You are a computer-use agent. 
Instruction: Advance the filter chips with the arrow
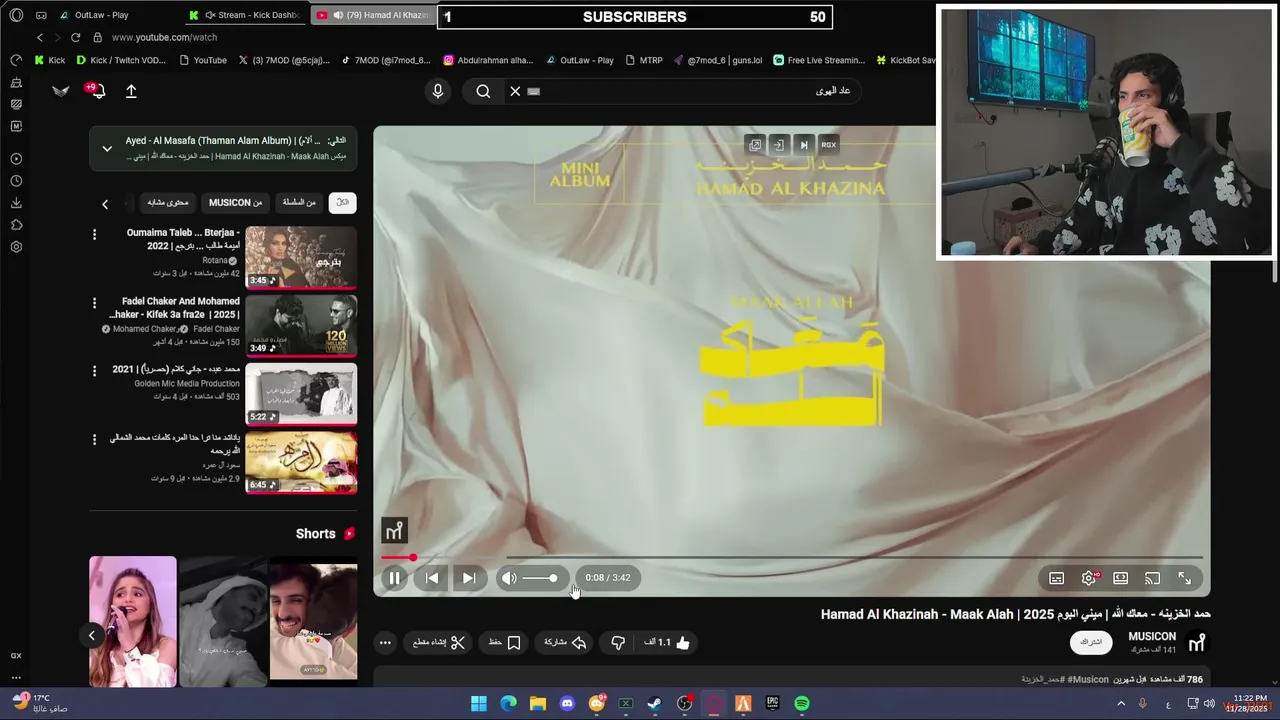(105, 204)
